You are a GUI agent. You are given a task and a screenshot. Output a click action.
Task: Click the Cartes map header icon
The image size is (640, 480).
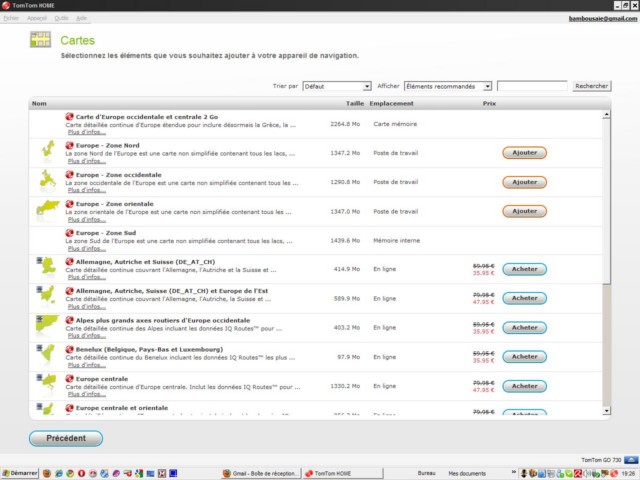pos(40,40)
